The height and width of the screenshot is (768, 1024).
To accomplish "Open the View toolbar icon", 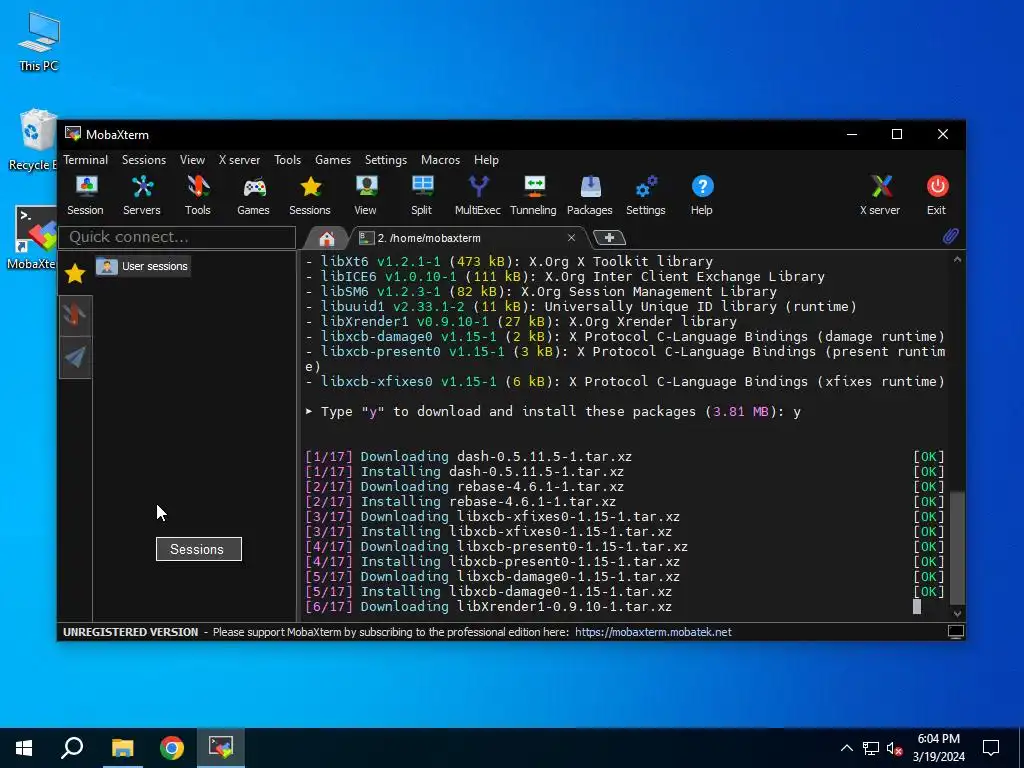I will tap(366, 195).
